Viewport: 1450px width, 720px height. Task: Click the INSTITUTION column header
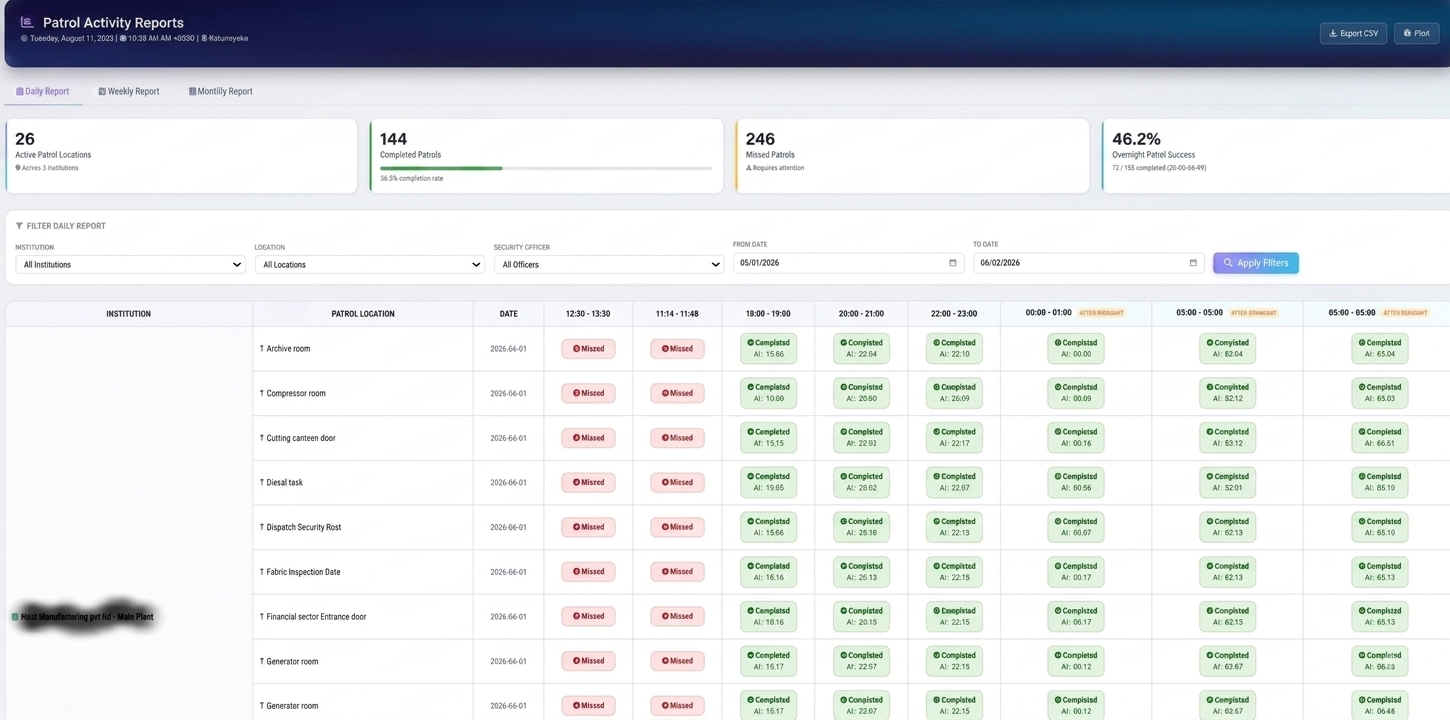(x=129, y=314)
